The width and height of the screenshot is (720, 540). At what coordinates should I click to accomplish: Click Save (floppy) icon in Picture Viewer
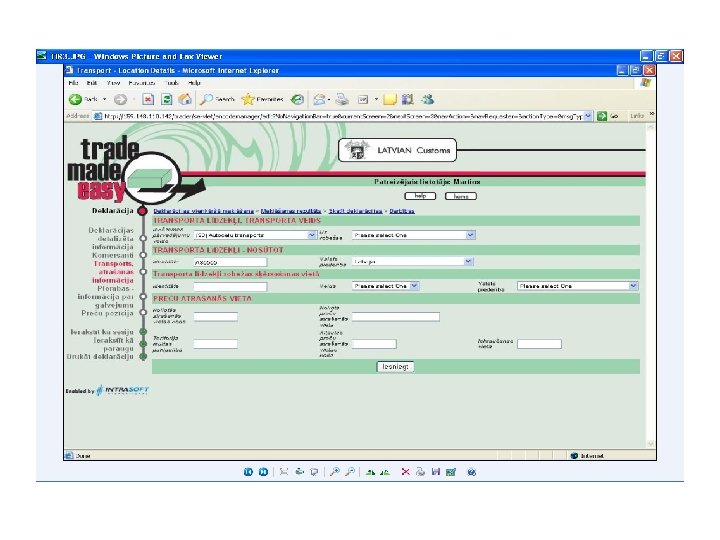click(x=436, y=472)
